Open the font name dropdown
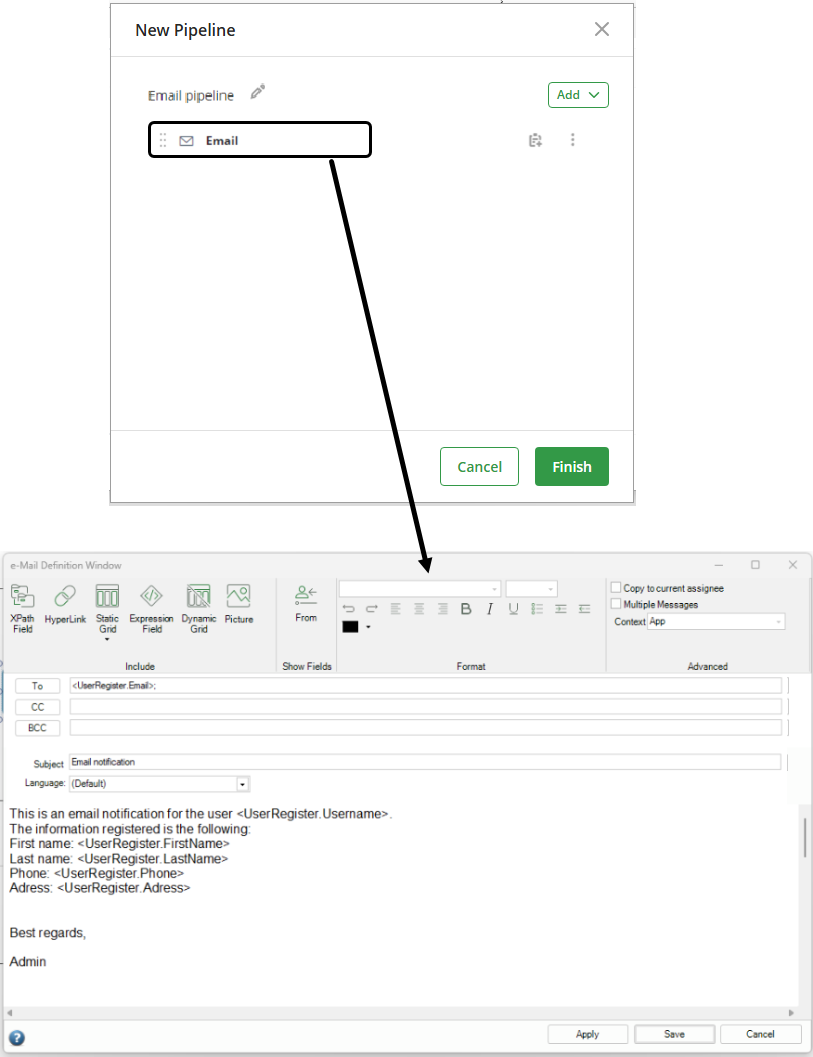 click(420, 589)
